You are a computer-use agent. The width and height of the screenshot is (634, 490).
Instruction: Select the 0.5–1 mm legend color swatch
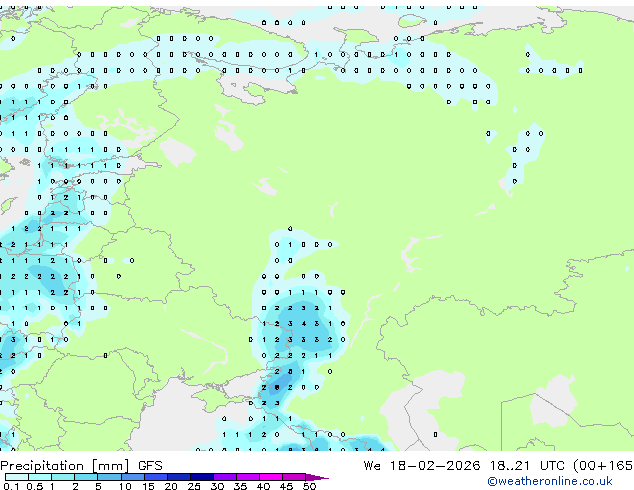coord(40,477)
